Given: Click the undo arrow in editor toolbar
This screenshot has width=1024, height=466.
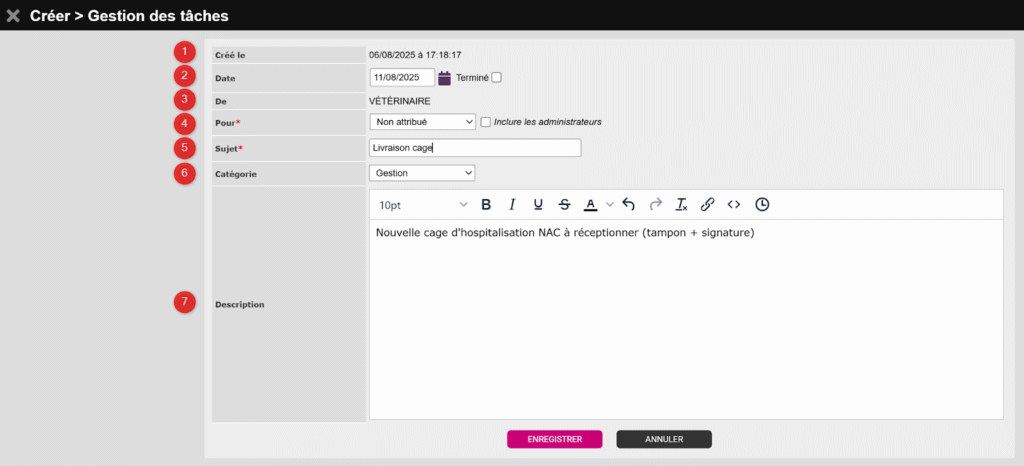Looking at the screenshot, I should point(629,204).
